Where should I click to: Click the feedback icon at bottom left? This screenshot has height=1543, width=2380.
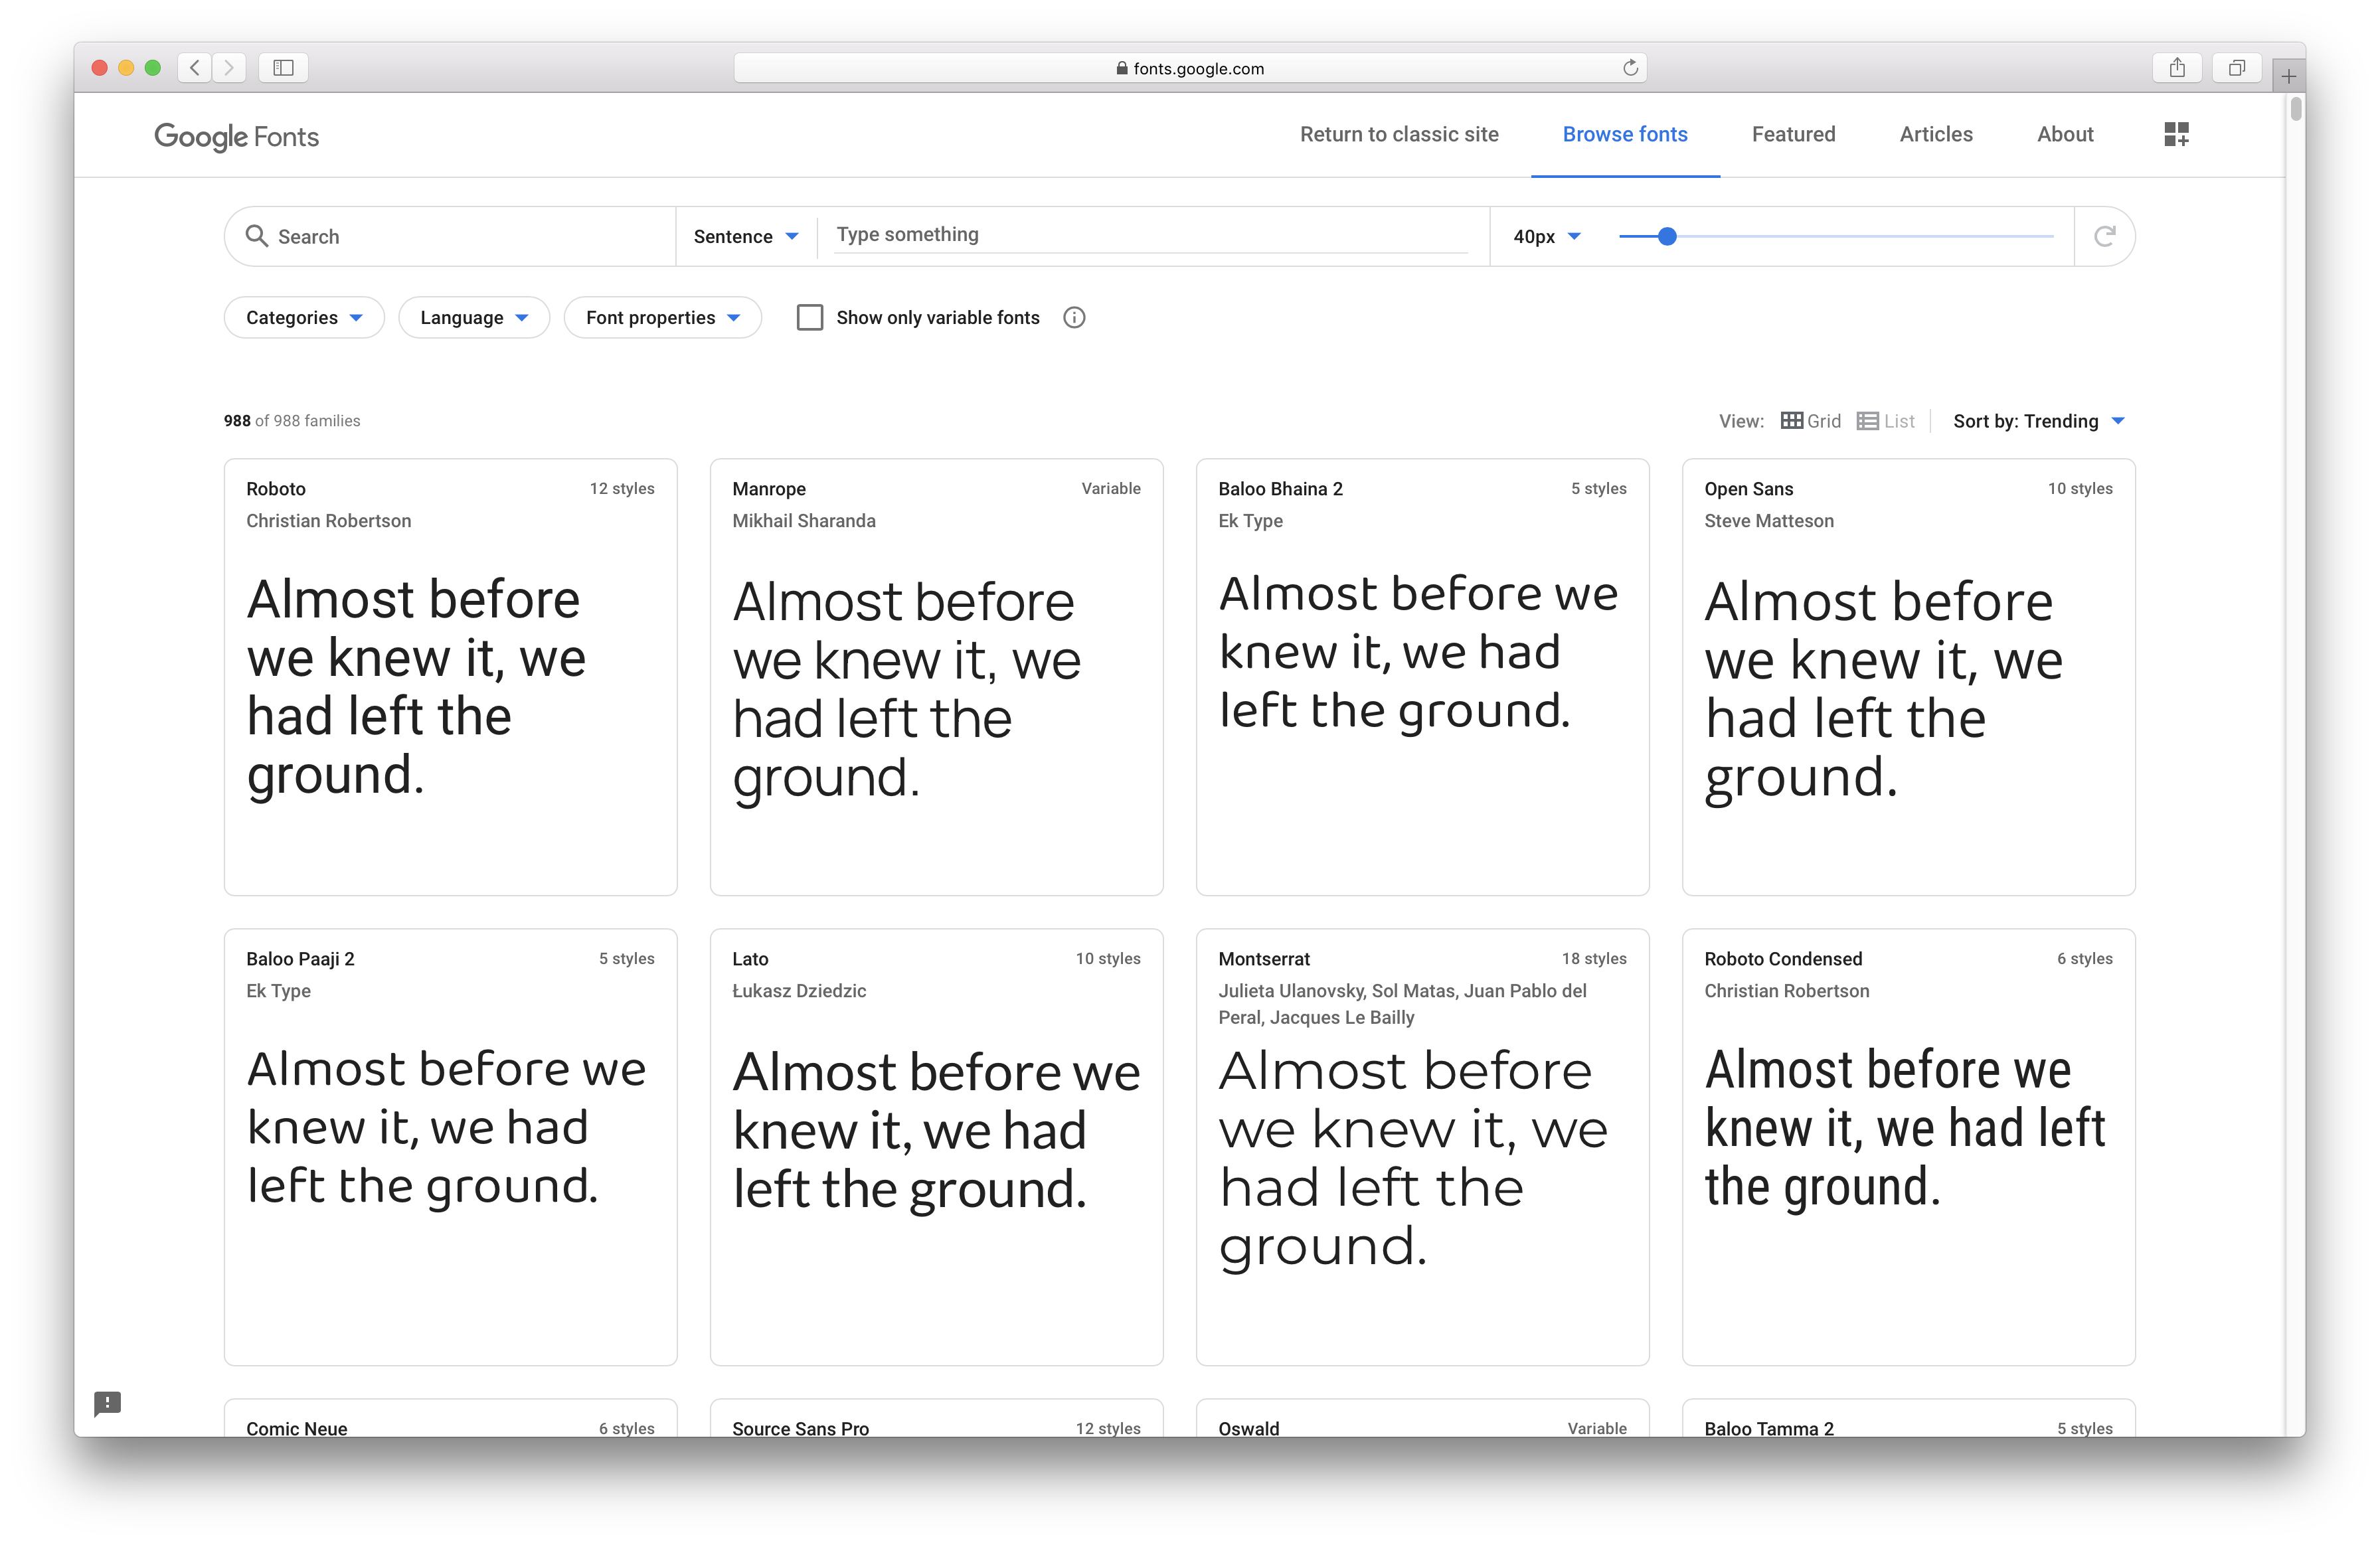point(107,1403)
